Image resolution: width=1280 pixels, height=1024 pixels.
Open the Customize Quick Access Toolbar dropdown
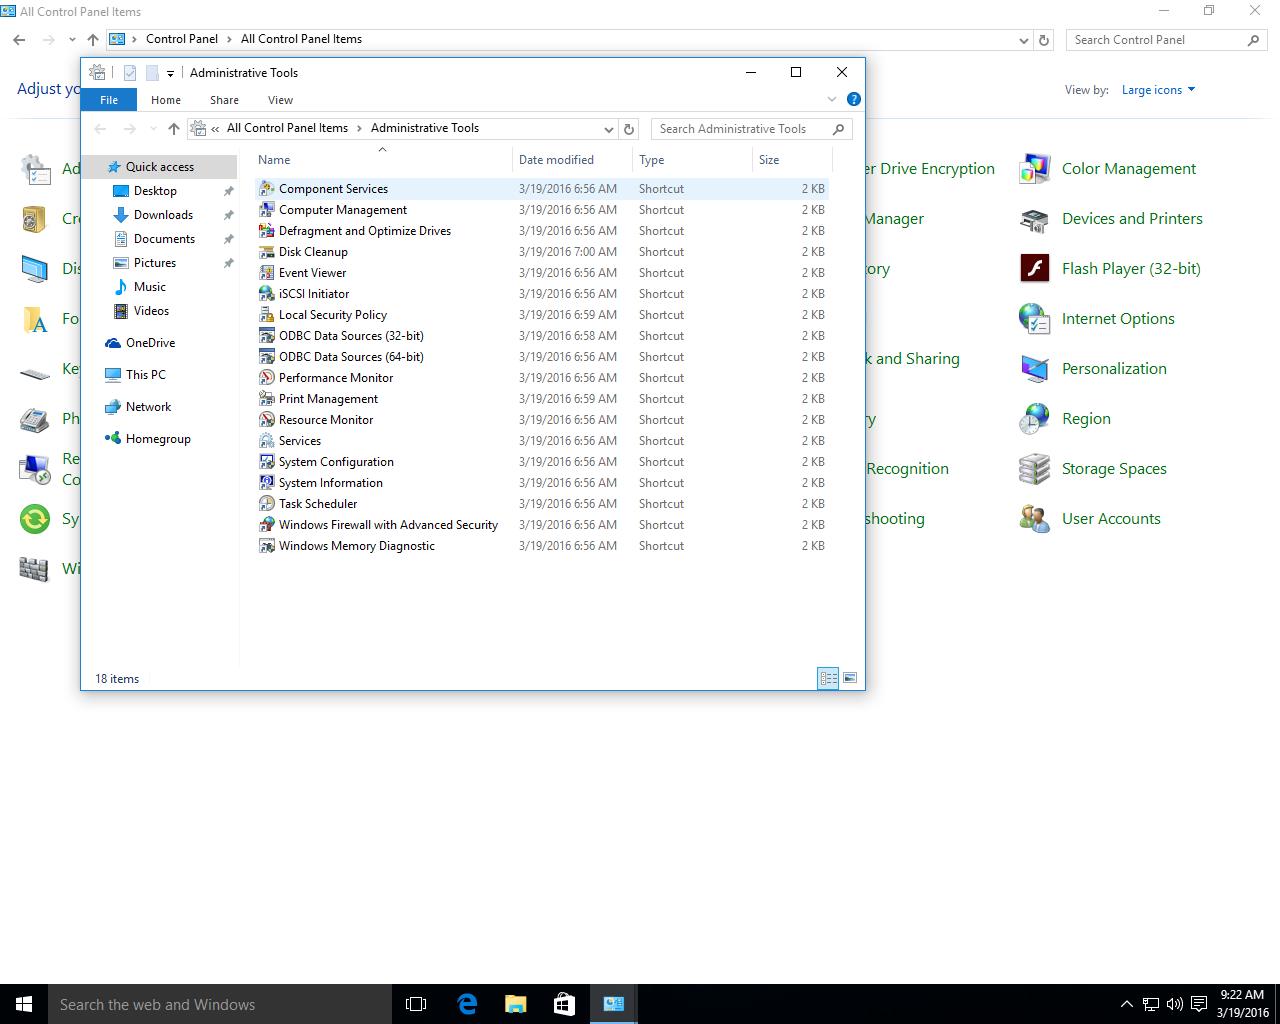tap(170, 73)
